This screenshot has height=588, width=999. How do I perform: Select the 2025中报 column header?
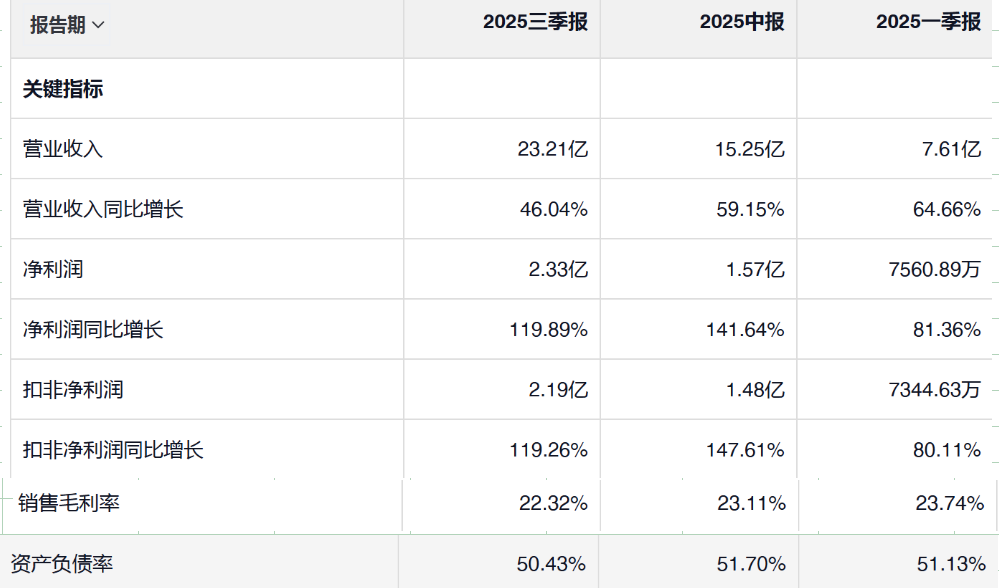pos(742,24)
